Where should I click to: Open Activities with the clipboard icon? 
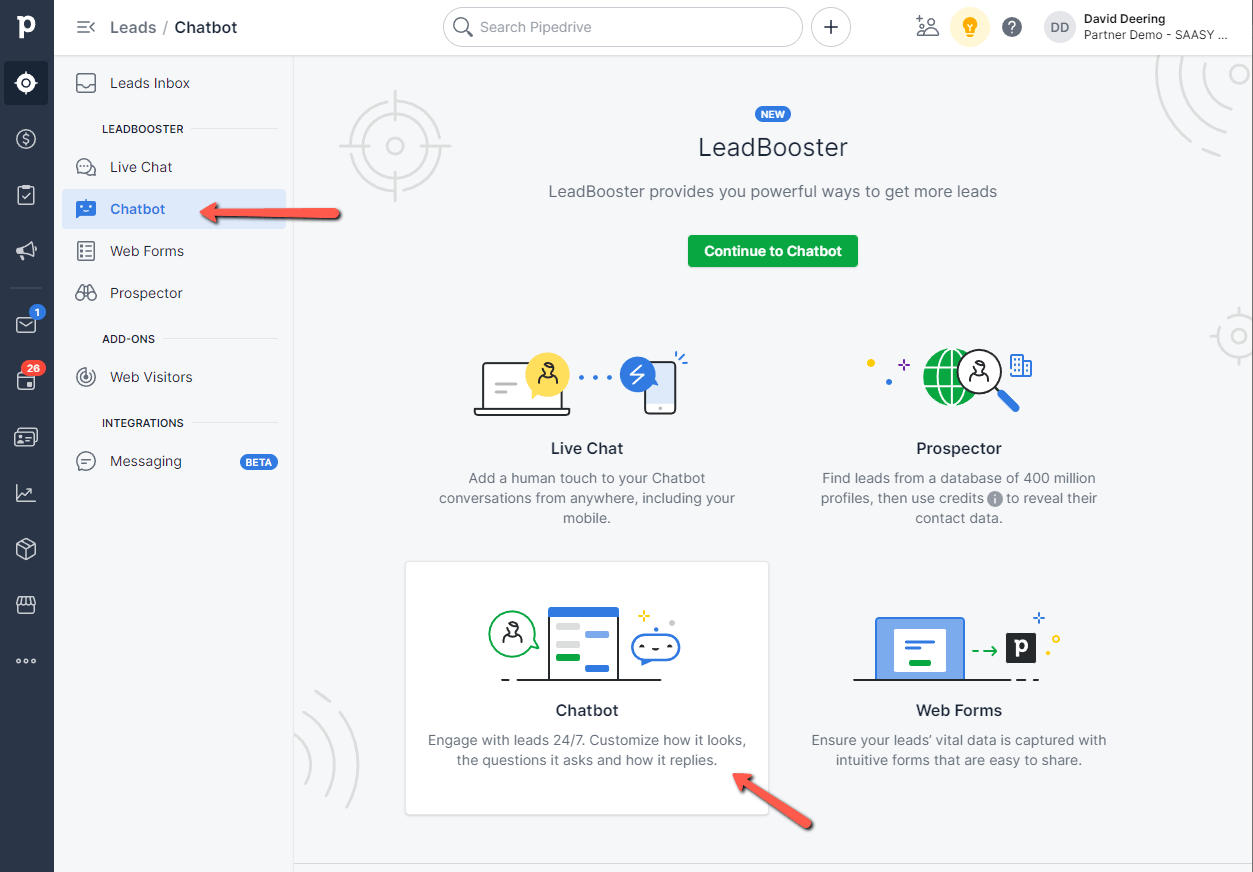[x=26, y=195]
